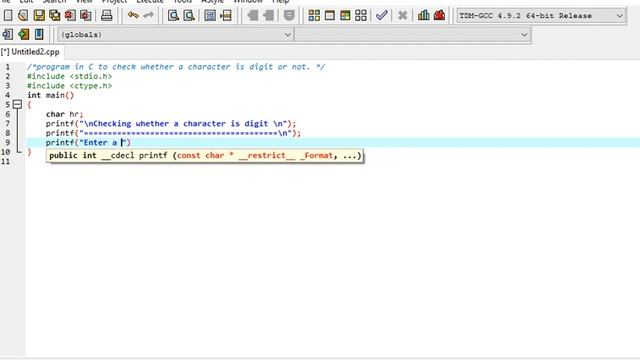
Task: Create a new source file
Action: coord(8,16)
